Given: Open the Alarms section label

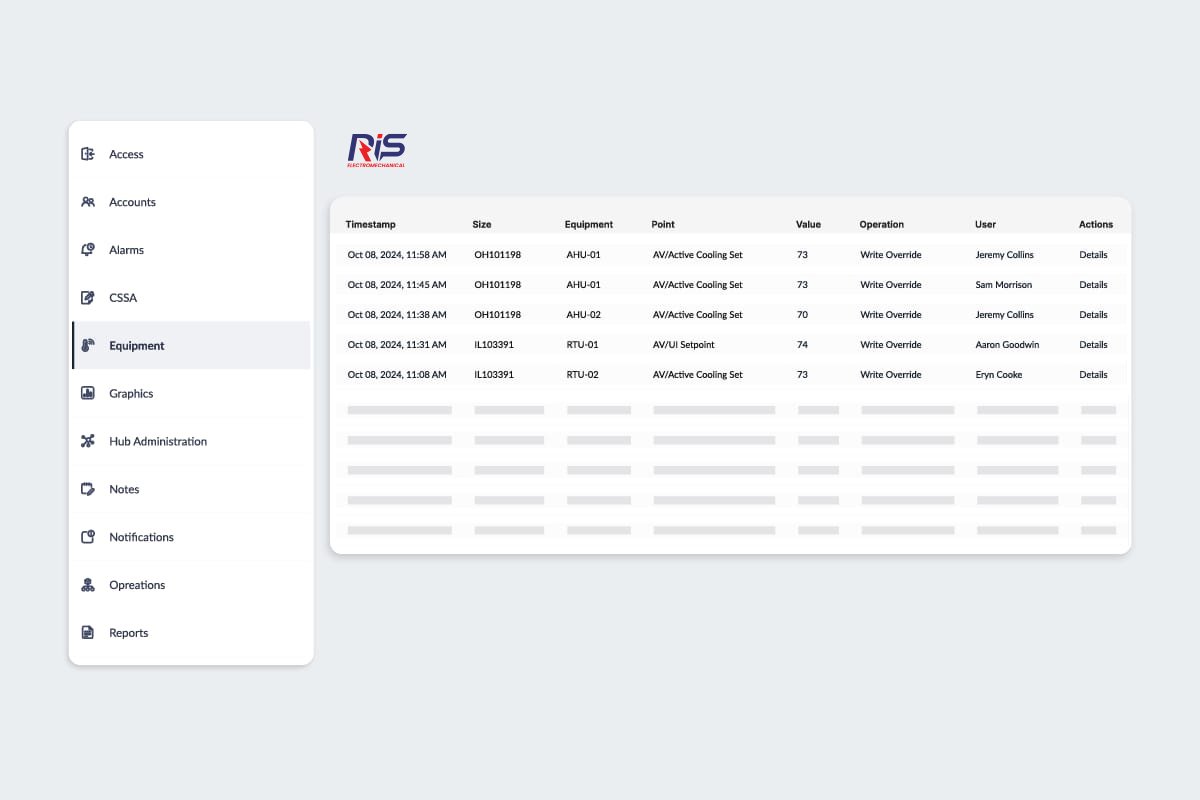Looking at the screenshot, I should tap(126, 250).
